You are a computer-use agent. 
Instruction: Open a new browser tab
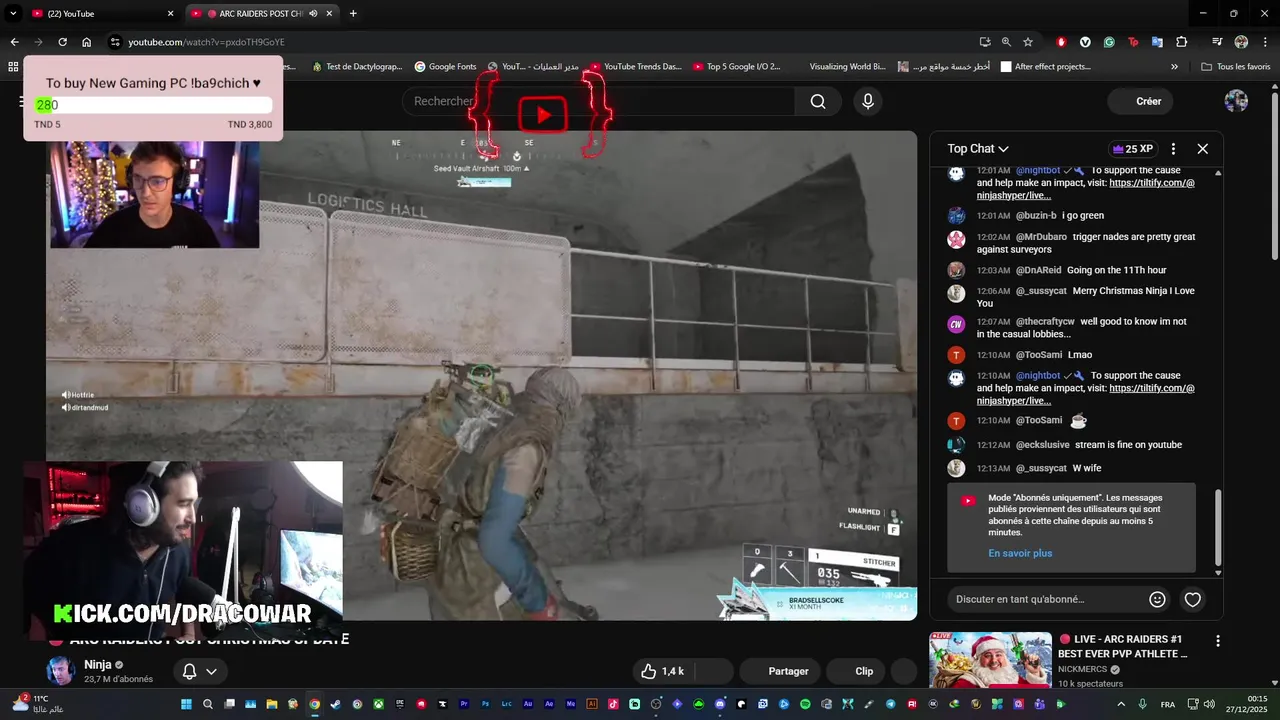point(353,14)
